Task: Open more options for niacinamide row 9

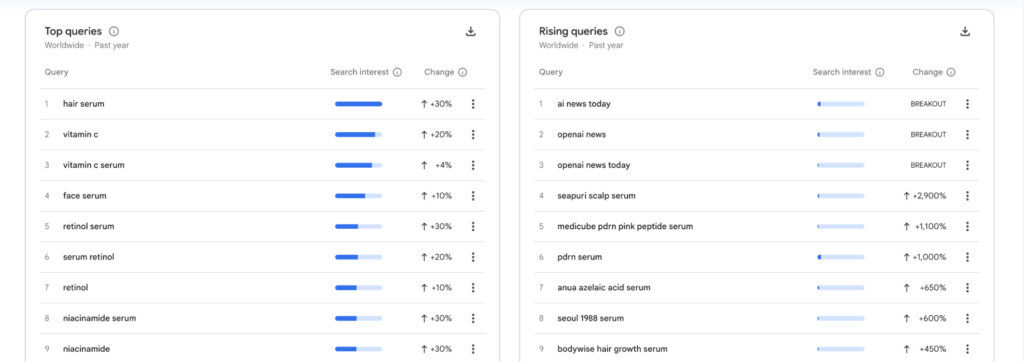Action: pos(473,349)
